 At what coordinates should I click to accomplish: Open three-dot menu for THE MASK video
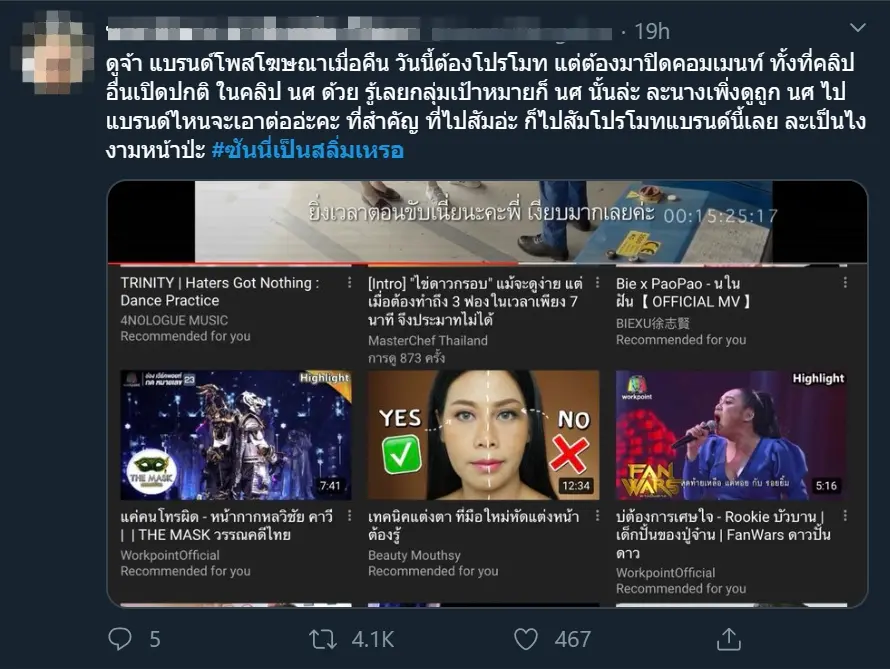tap(350, 516)
